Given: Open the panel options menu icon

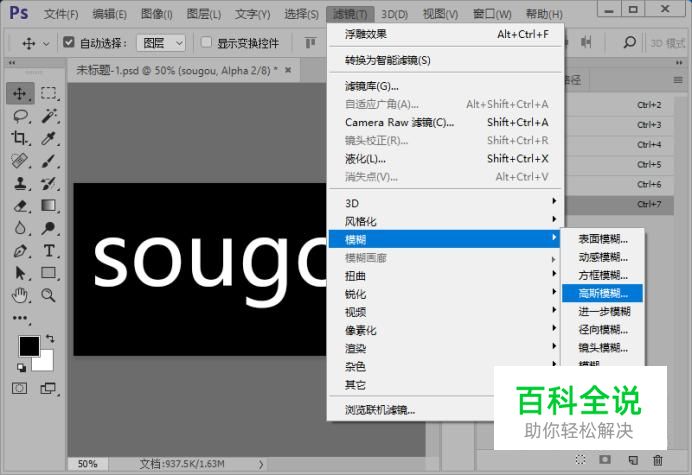Looking at the screenshot, I should pyautogui.click(x=678, y=80).
